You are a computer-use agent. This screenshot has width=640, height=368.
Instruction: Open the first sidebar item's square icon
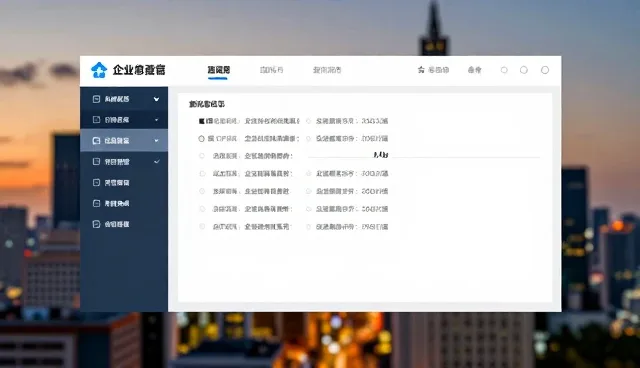point(96,99)
